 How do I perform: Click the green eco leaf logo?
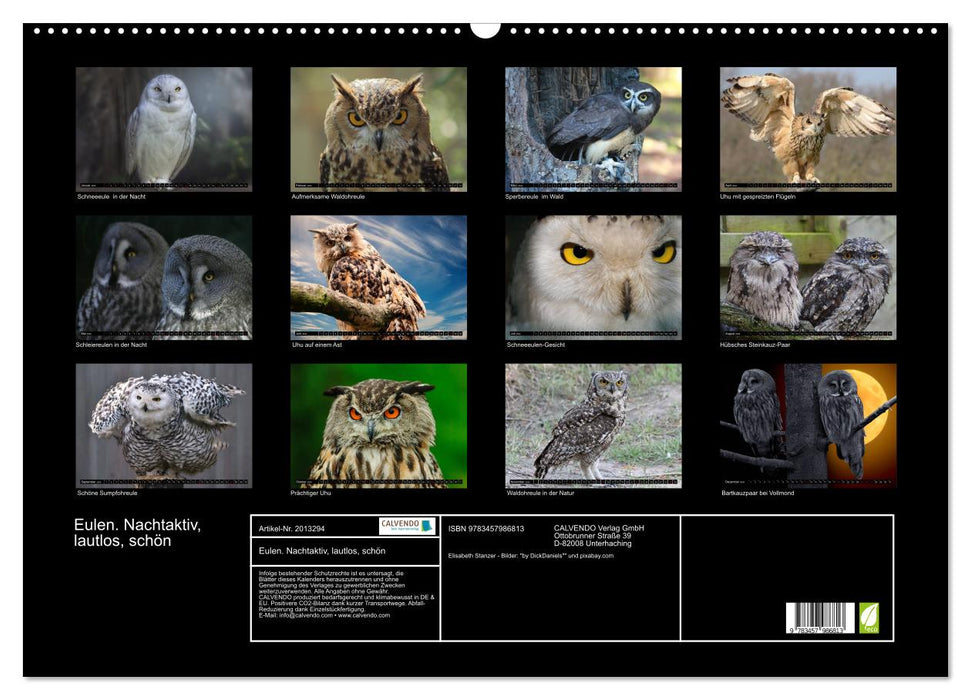click(x=869, y=617)
